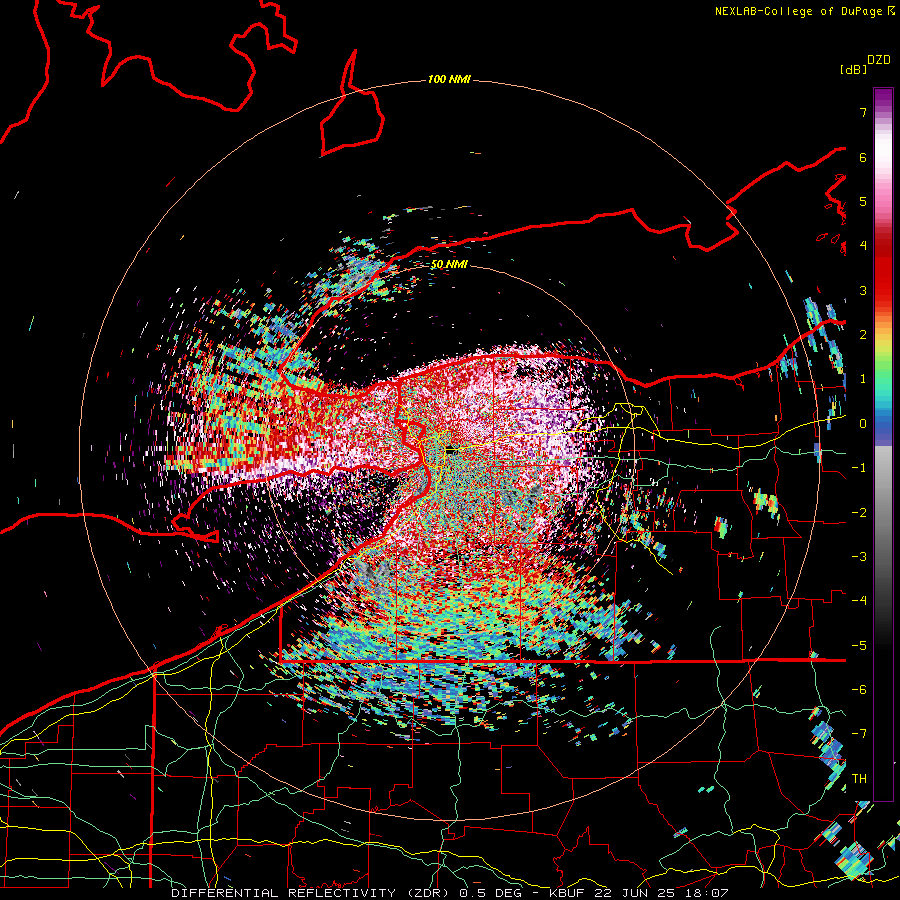
Task: Click the 0 value on the color scale
Action: click(863, 424)
